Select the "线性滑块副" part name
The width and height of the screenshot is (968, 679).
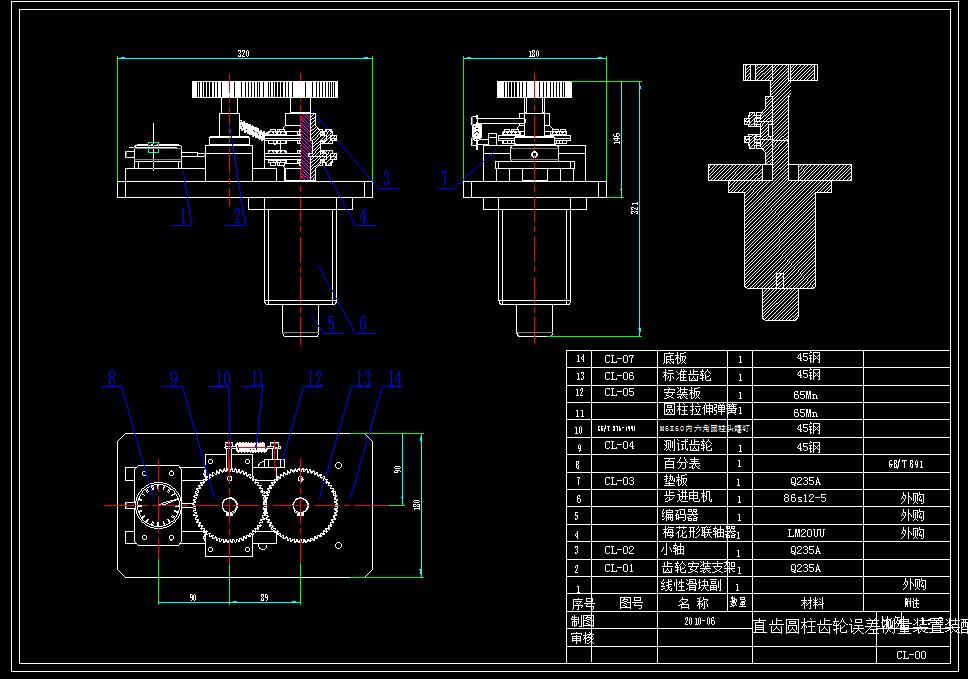(x=691, y=585)
